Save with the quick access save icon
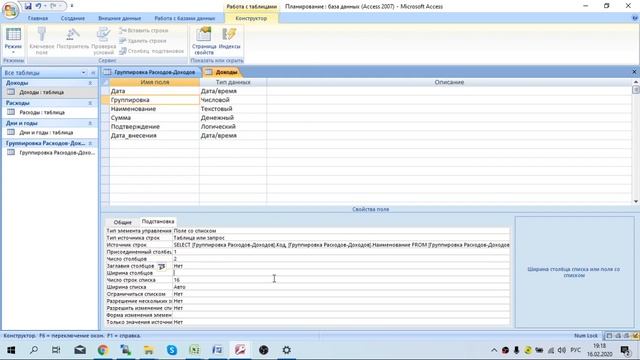 click(x=28, y=6)
